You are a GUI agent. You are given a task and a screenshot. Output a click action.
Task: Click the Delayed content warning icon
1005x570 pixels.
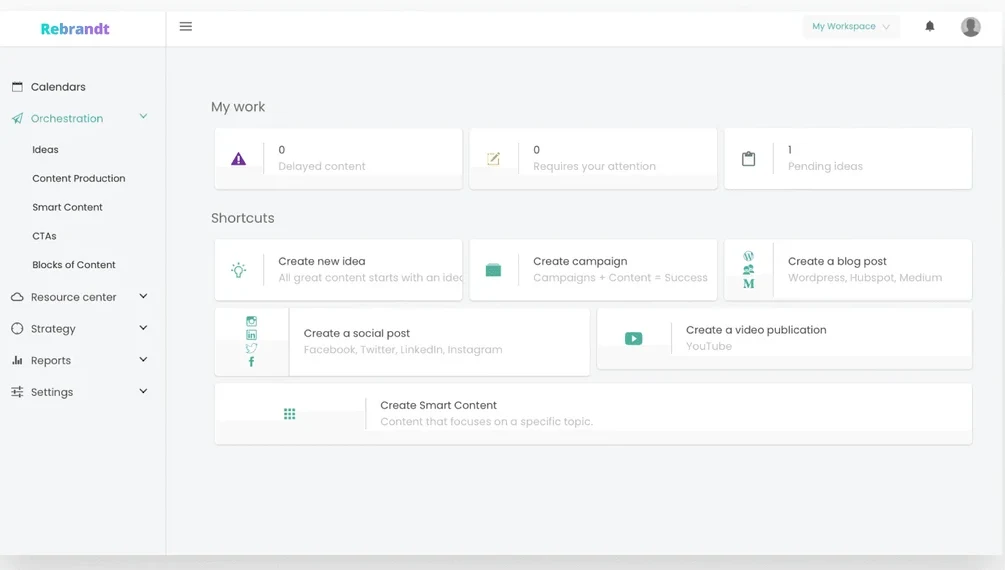(x=238, y=159)
